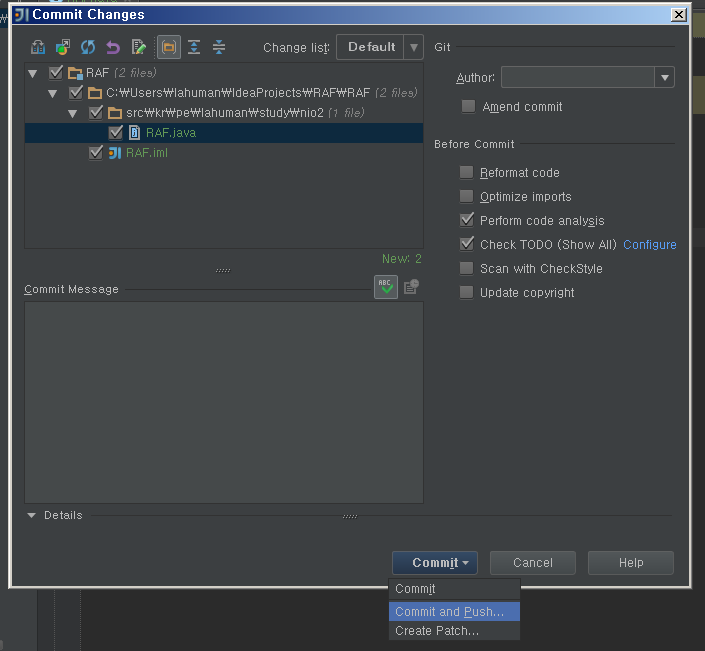This screenshot has height=651, width=705.
Task: Choose Create Patch from the menu
Action: (x=454, y=631)
